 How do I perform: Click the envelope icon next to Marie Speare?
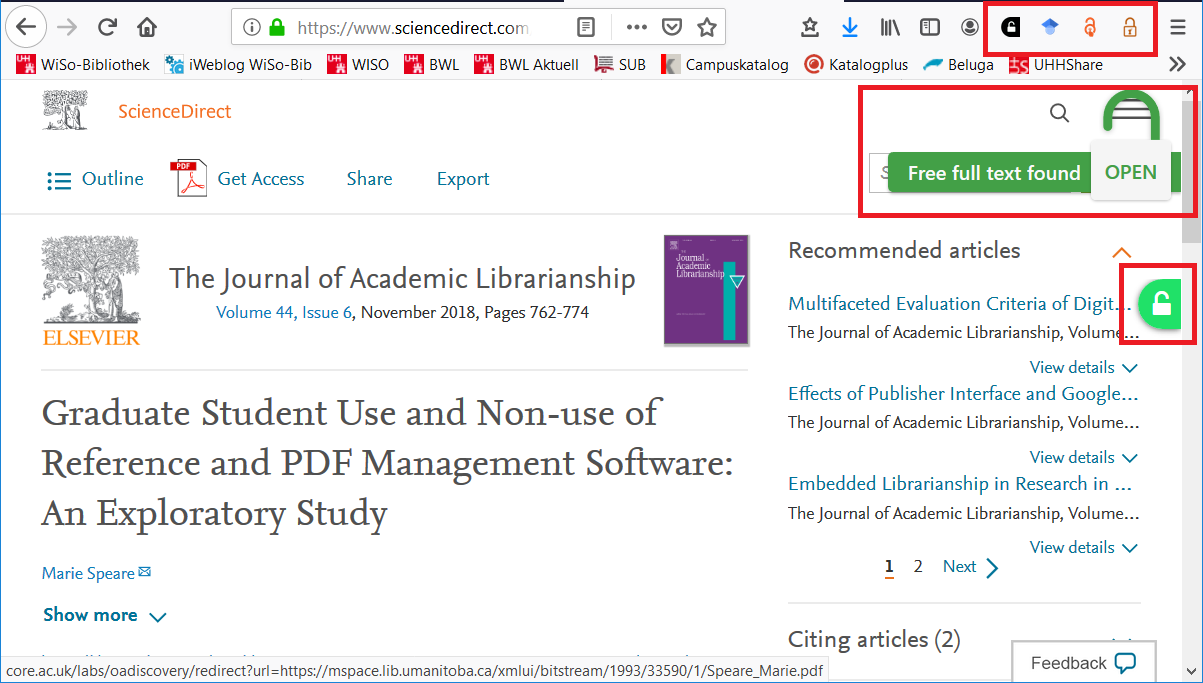[145, 572]
